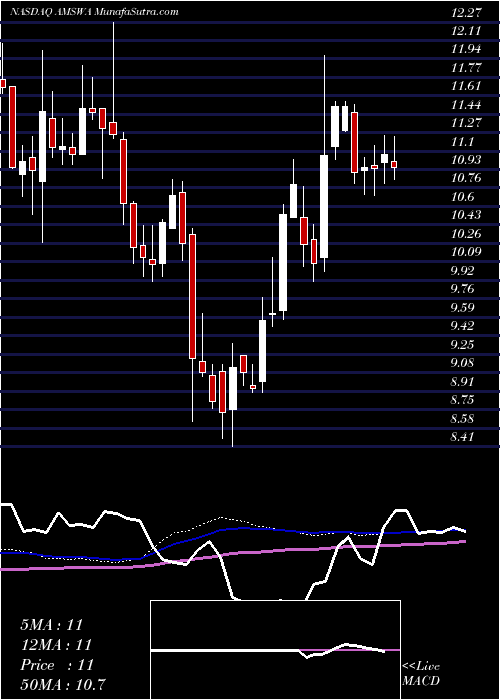
Task: Click the <<Live MACD label
Action: tap(421, 674)
